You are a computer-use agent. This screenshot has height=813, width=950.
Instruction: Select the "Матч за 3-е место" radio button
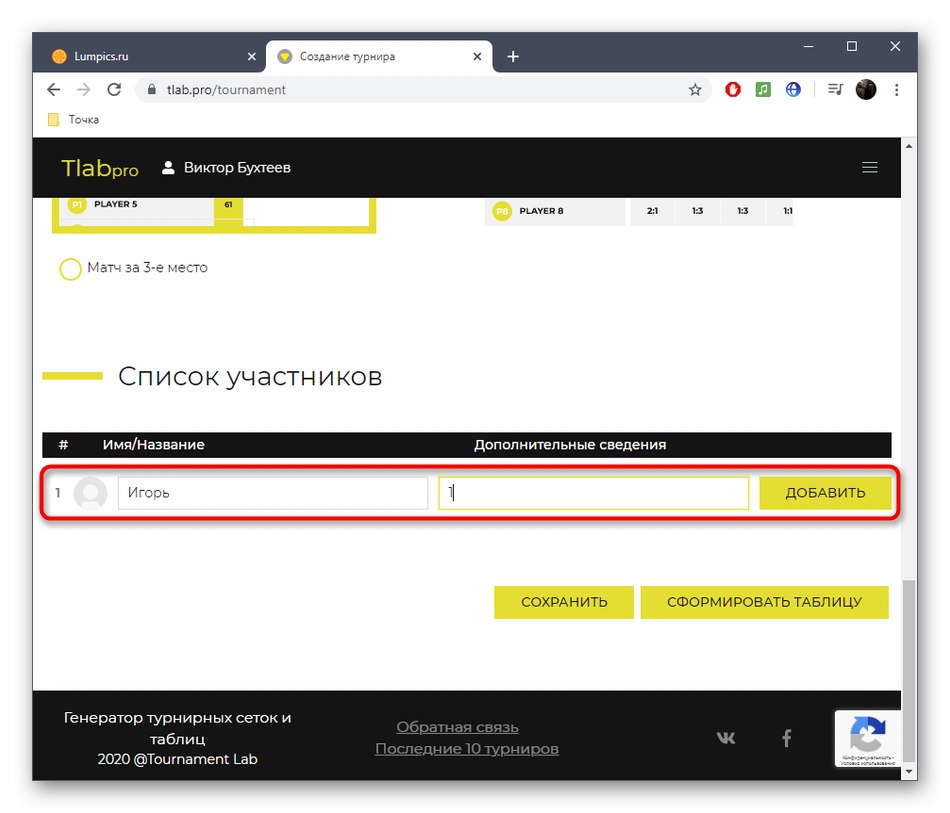(70, 268)
